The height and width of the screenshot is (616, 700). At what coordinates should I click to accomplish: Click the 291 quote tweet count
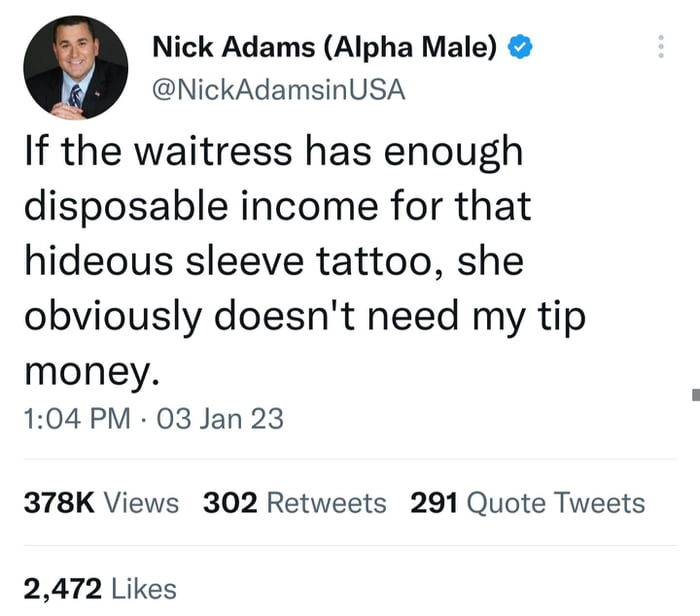pyautogui.click(x=434, y=503)
